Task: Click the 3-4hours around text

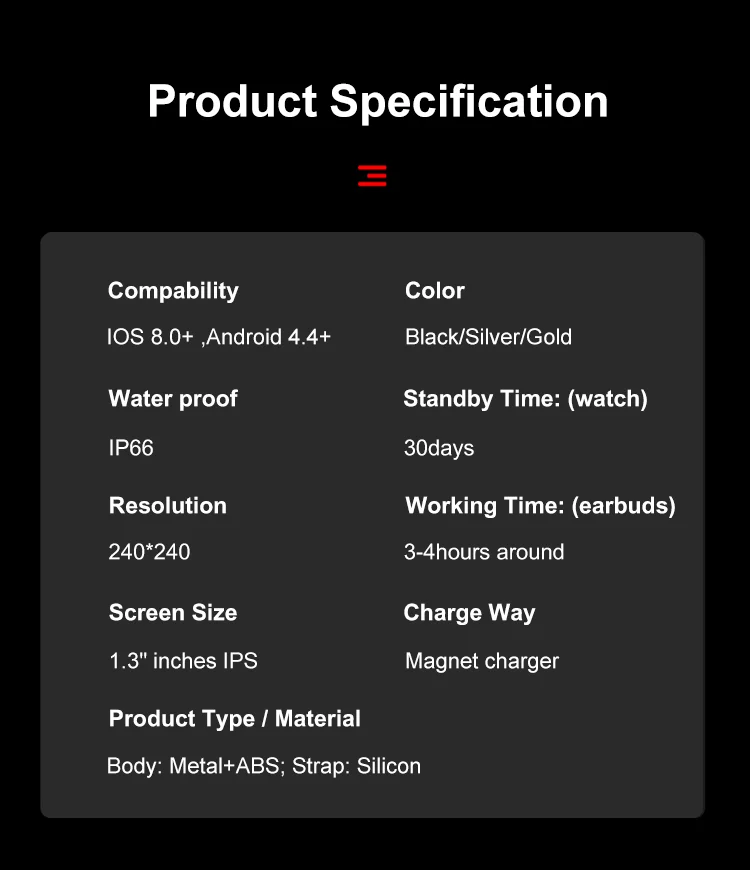Action: click(484, 552)
